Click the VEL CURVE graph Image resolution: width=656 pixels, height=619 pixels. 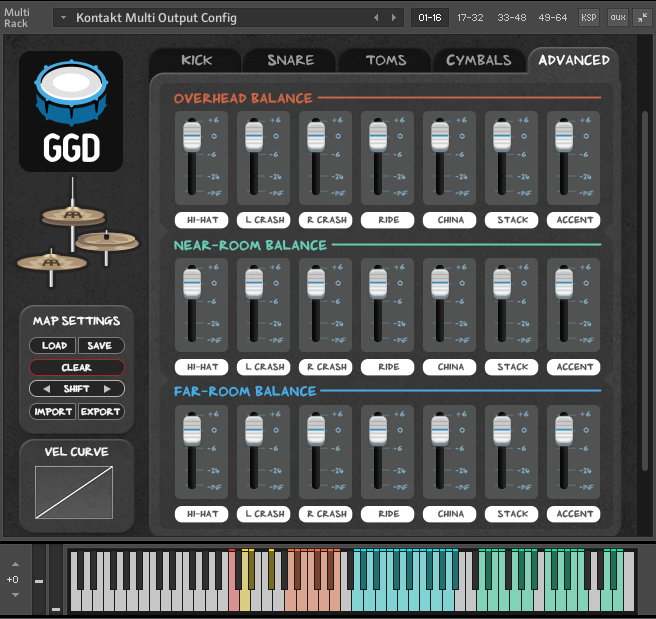(x=74, y=492)
